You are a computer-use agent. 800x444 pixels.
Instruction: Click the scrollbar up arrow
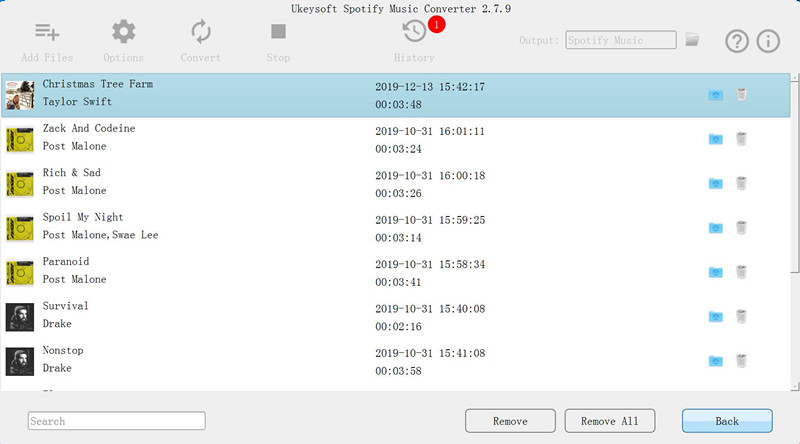(795, 77)
